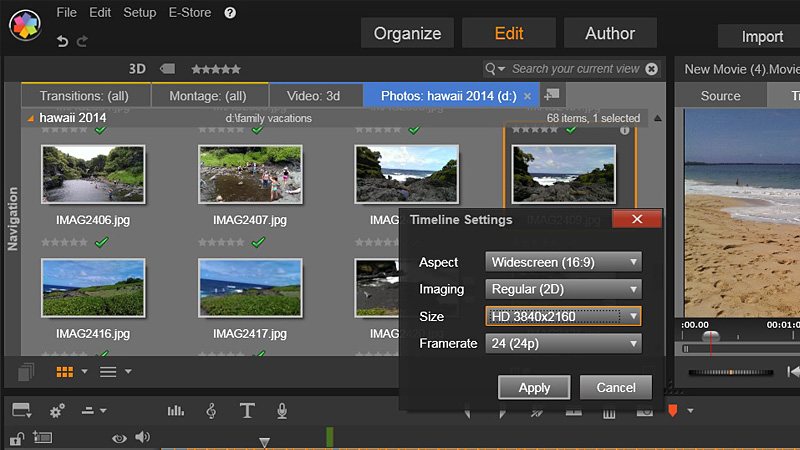The image size is (800, 450).
Task: Open timeline settings gear icon
Action: tap(57, 411)
